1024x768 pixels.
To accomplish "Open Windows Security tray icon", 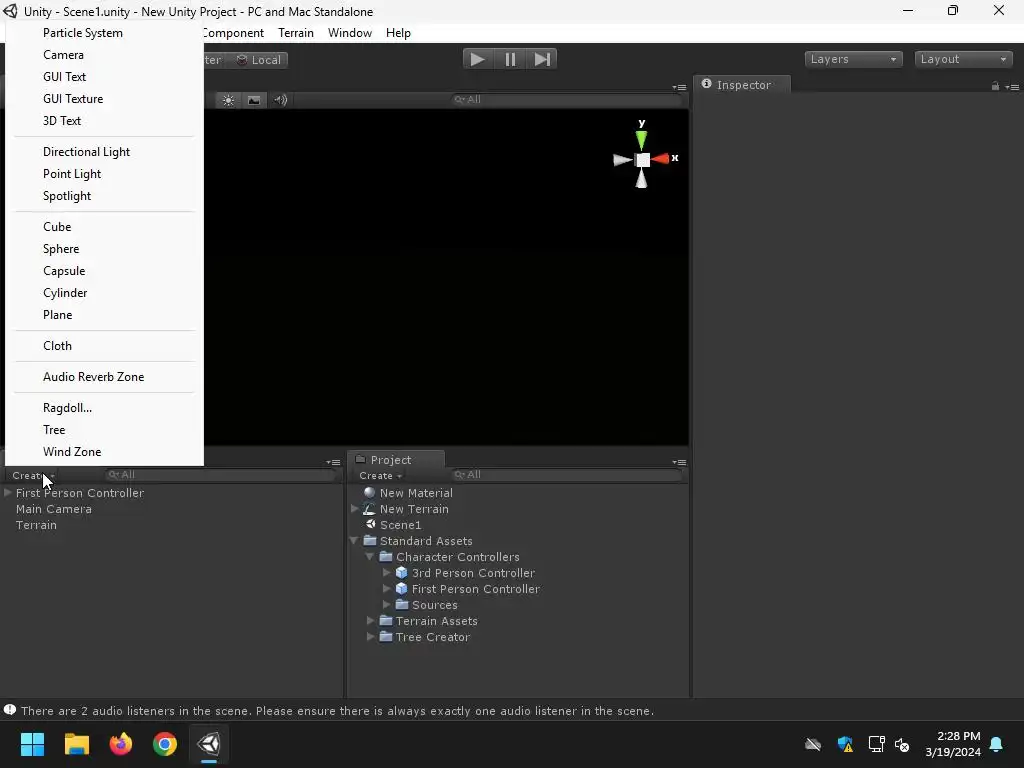I will coord(845,744).
